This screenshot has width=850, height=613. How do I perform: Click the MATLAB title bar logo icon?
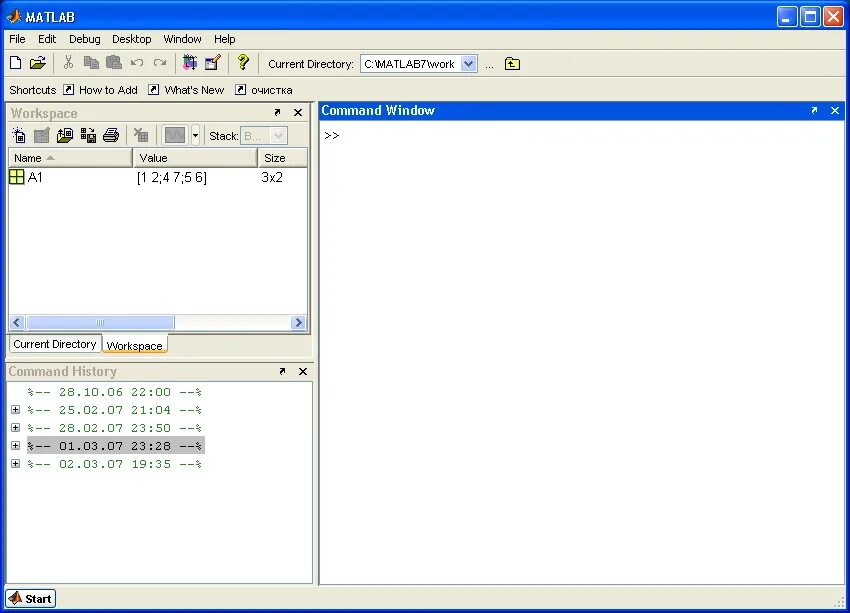pyautogui.click(x=14, y=16)
